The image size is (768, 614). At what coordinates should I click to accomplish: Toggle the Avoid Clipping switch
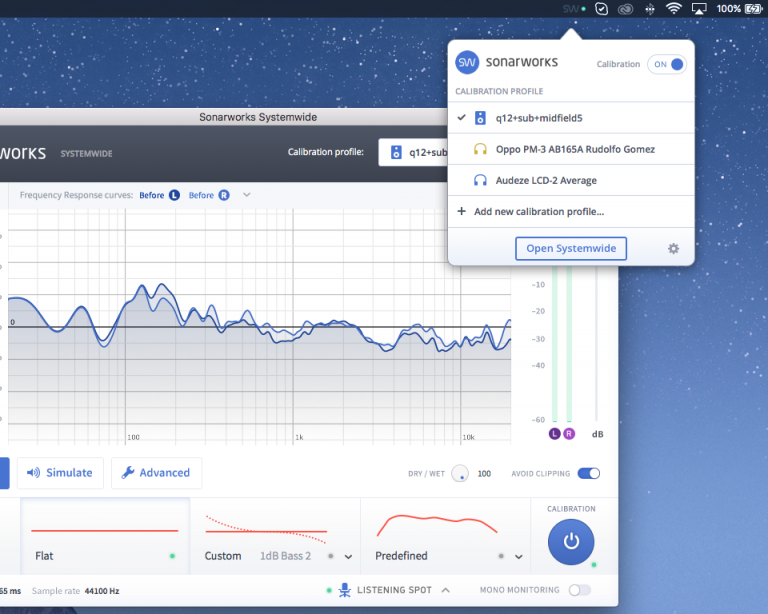tap(589, 473)
